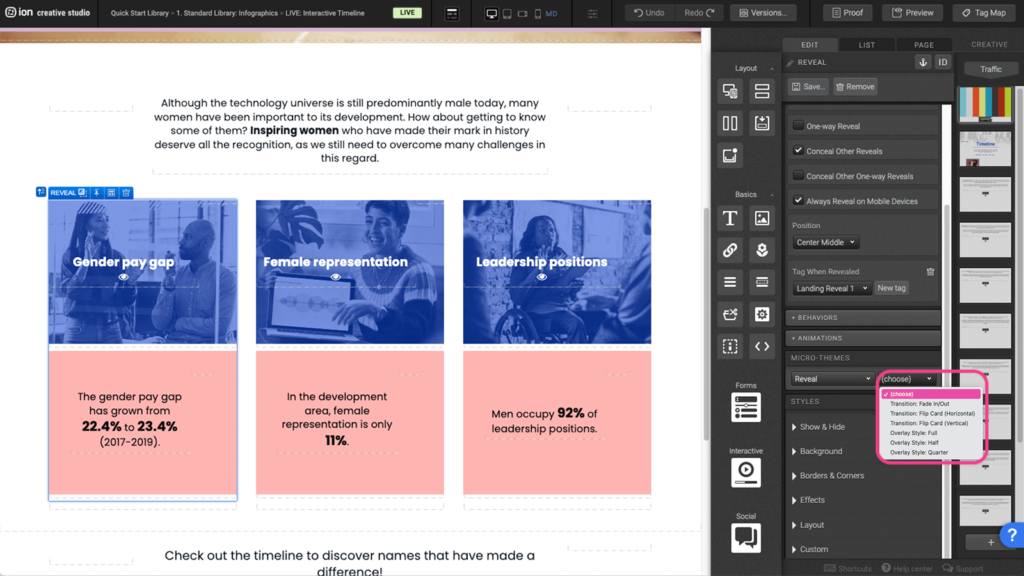1024x576 pixels.
Task: Switch to landscape tablet preview
Action: coord(522,13)
